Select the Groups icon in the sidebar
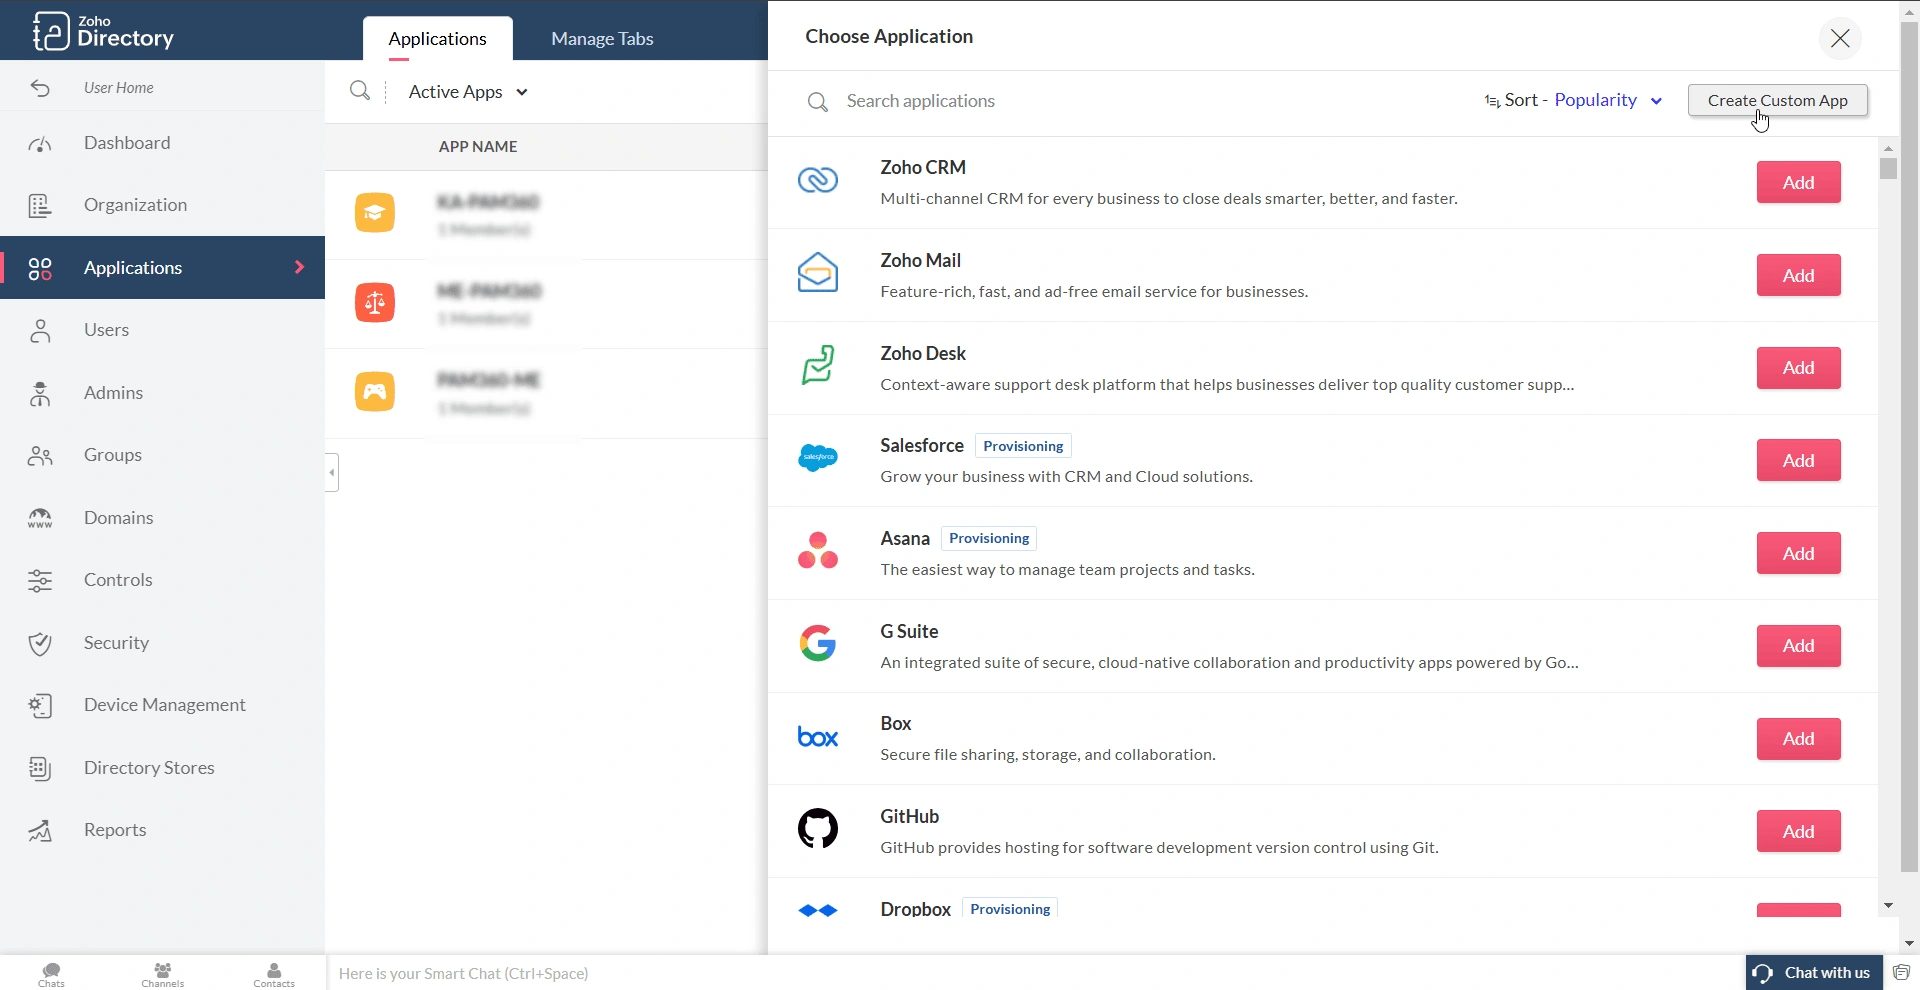Viewport: 1920px width, 990px height. 40,456
